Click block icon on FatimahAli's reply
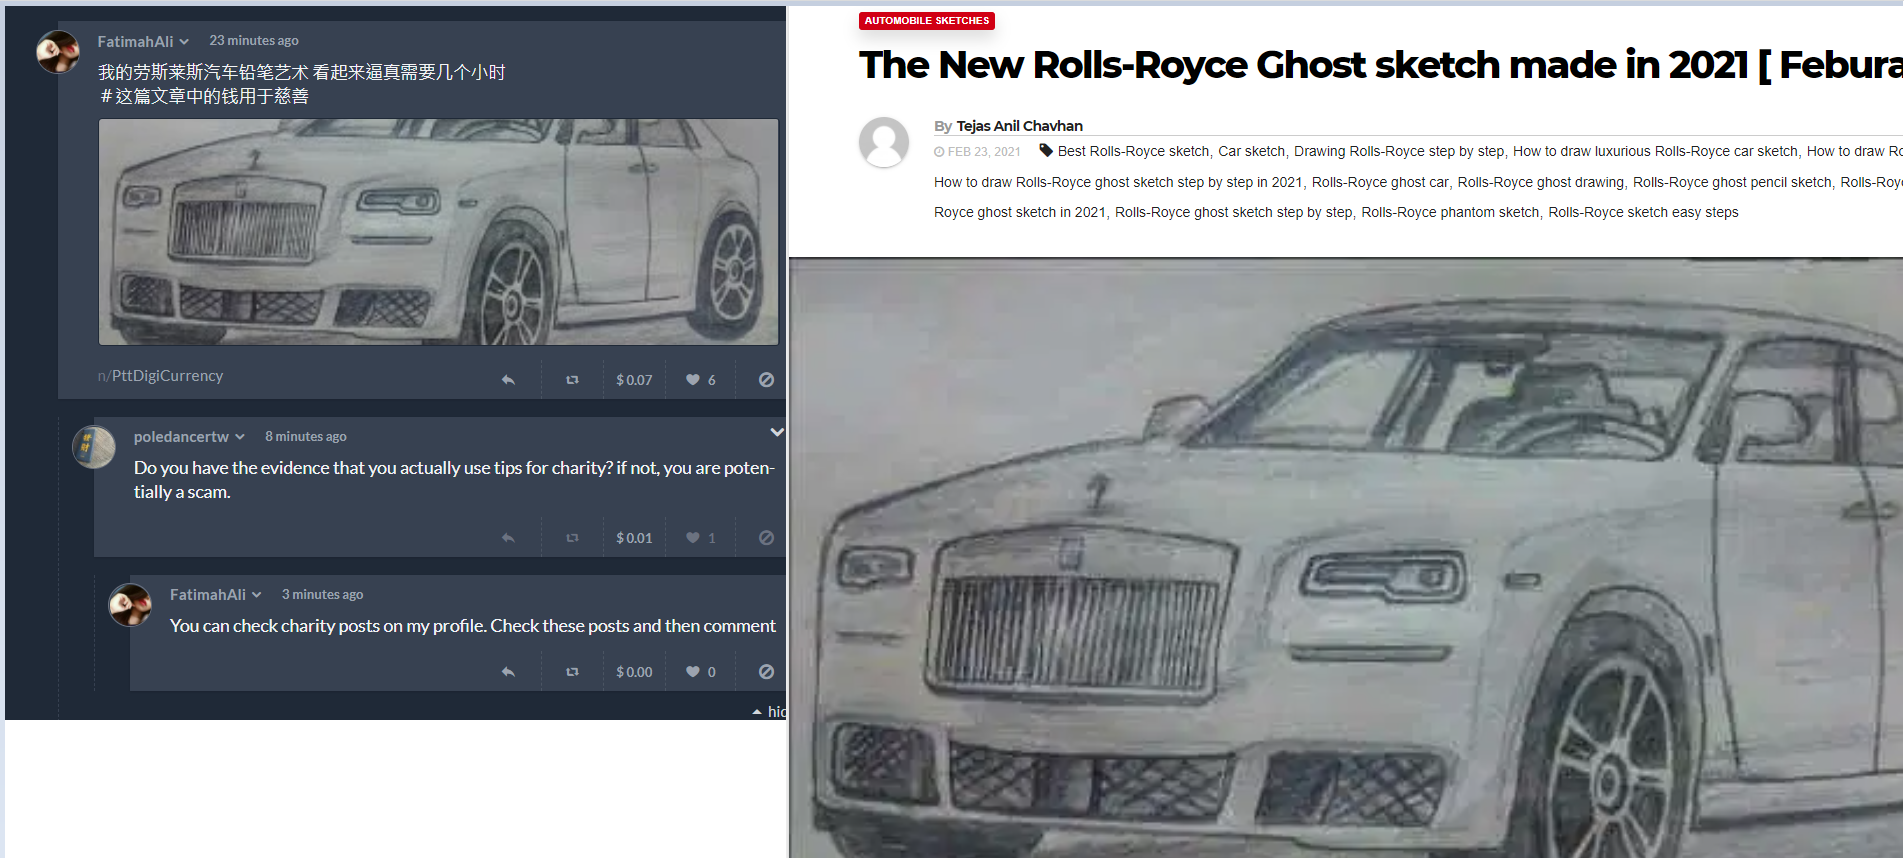The width and height of the screenshot is (1904, 858). click(x=766, y=672)
